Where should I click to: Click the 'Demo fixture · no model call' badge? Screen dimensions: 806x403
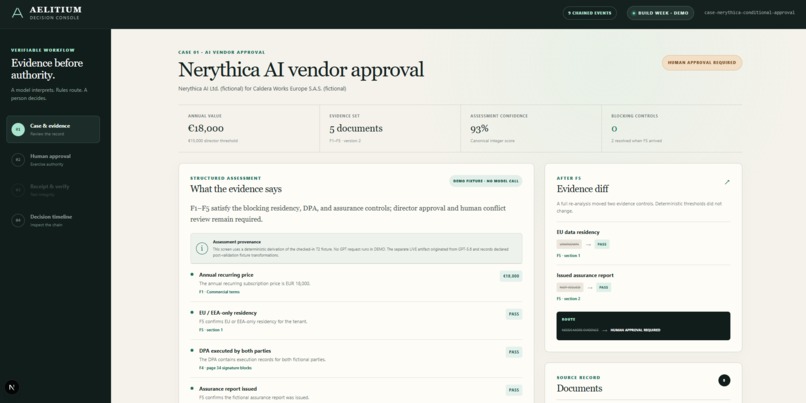tap(485, 181)
